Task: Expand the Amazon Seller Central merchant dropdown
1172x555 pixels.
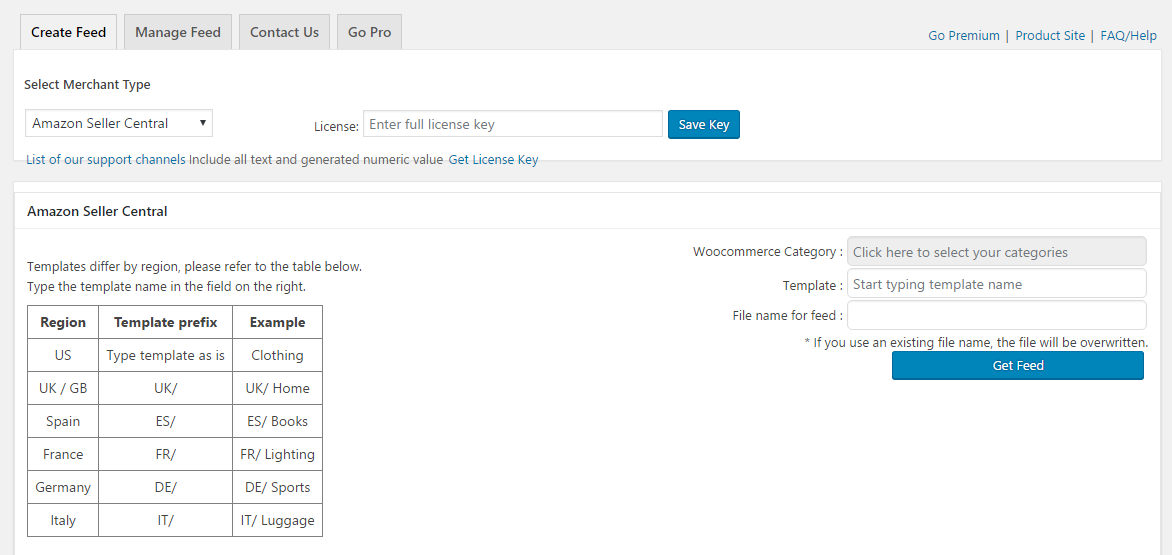Action: coord(119,123)
